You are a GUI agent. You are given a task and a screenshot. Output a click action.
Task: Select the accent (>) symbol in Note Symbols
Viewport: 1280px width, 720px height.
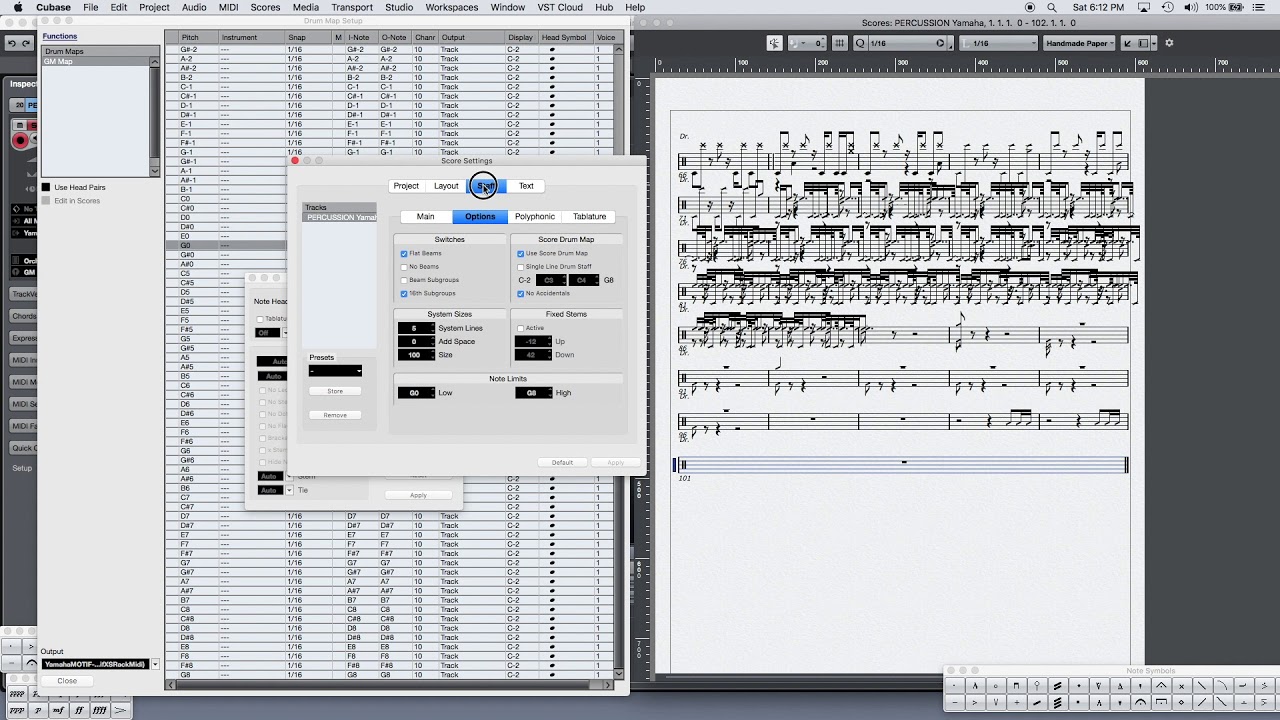975,702
